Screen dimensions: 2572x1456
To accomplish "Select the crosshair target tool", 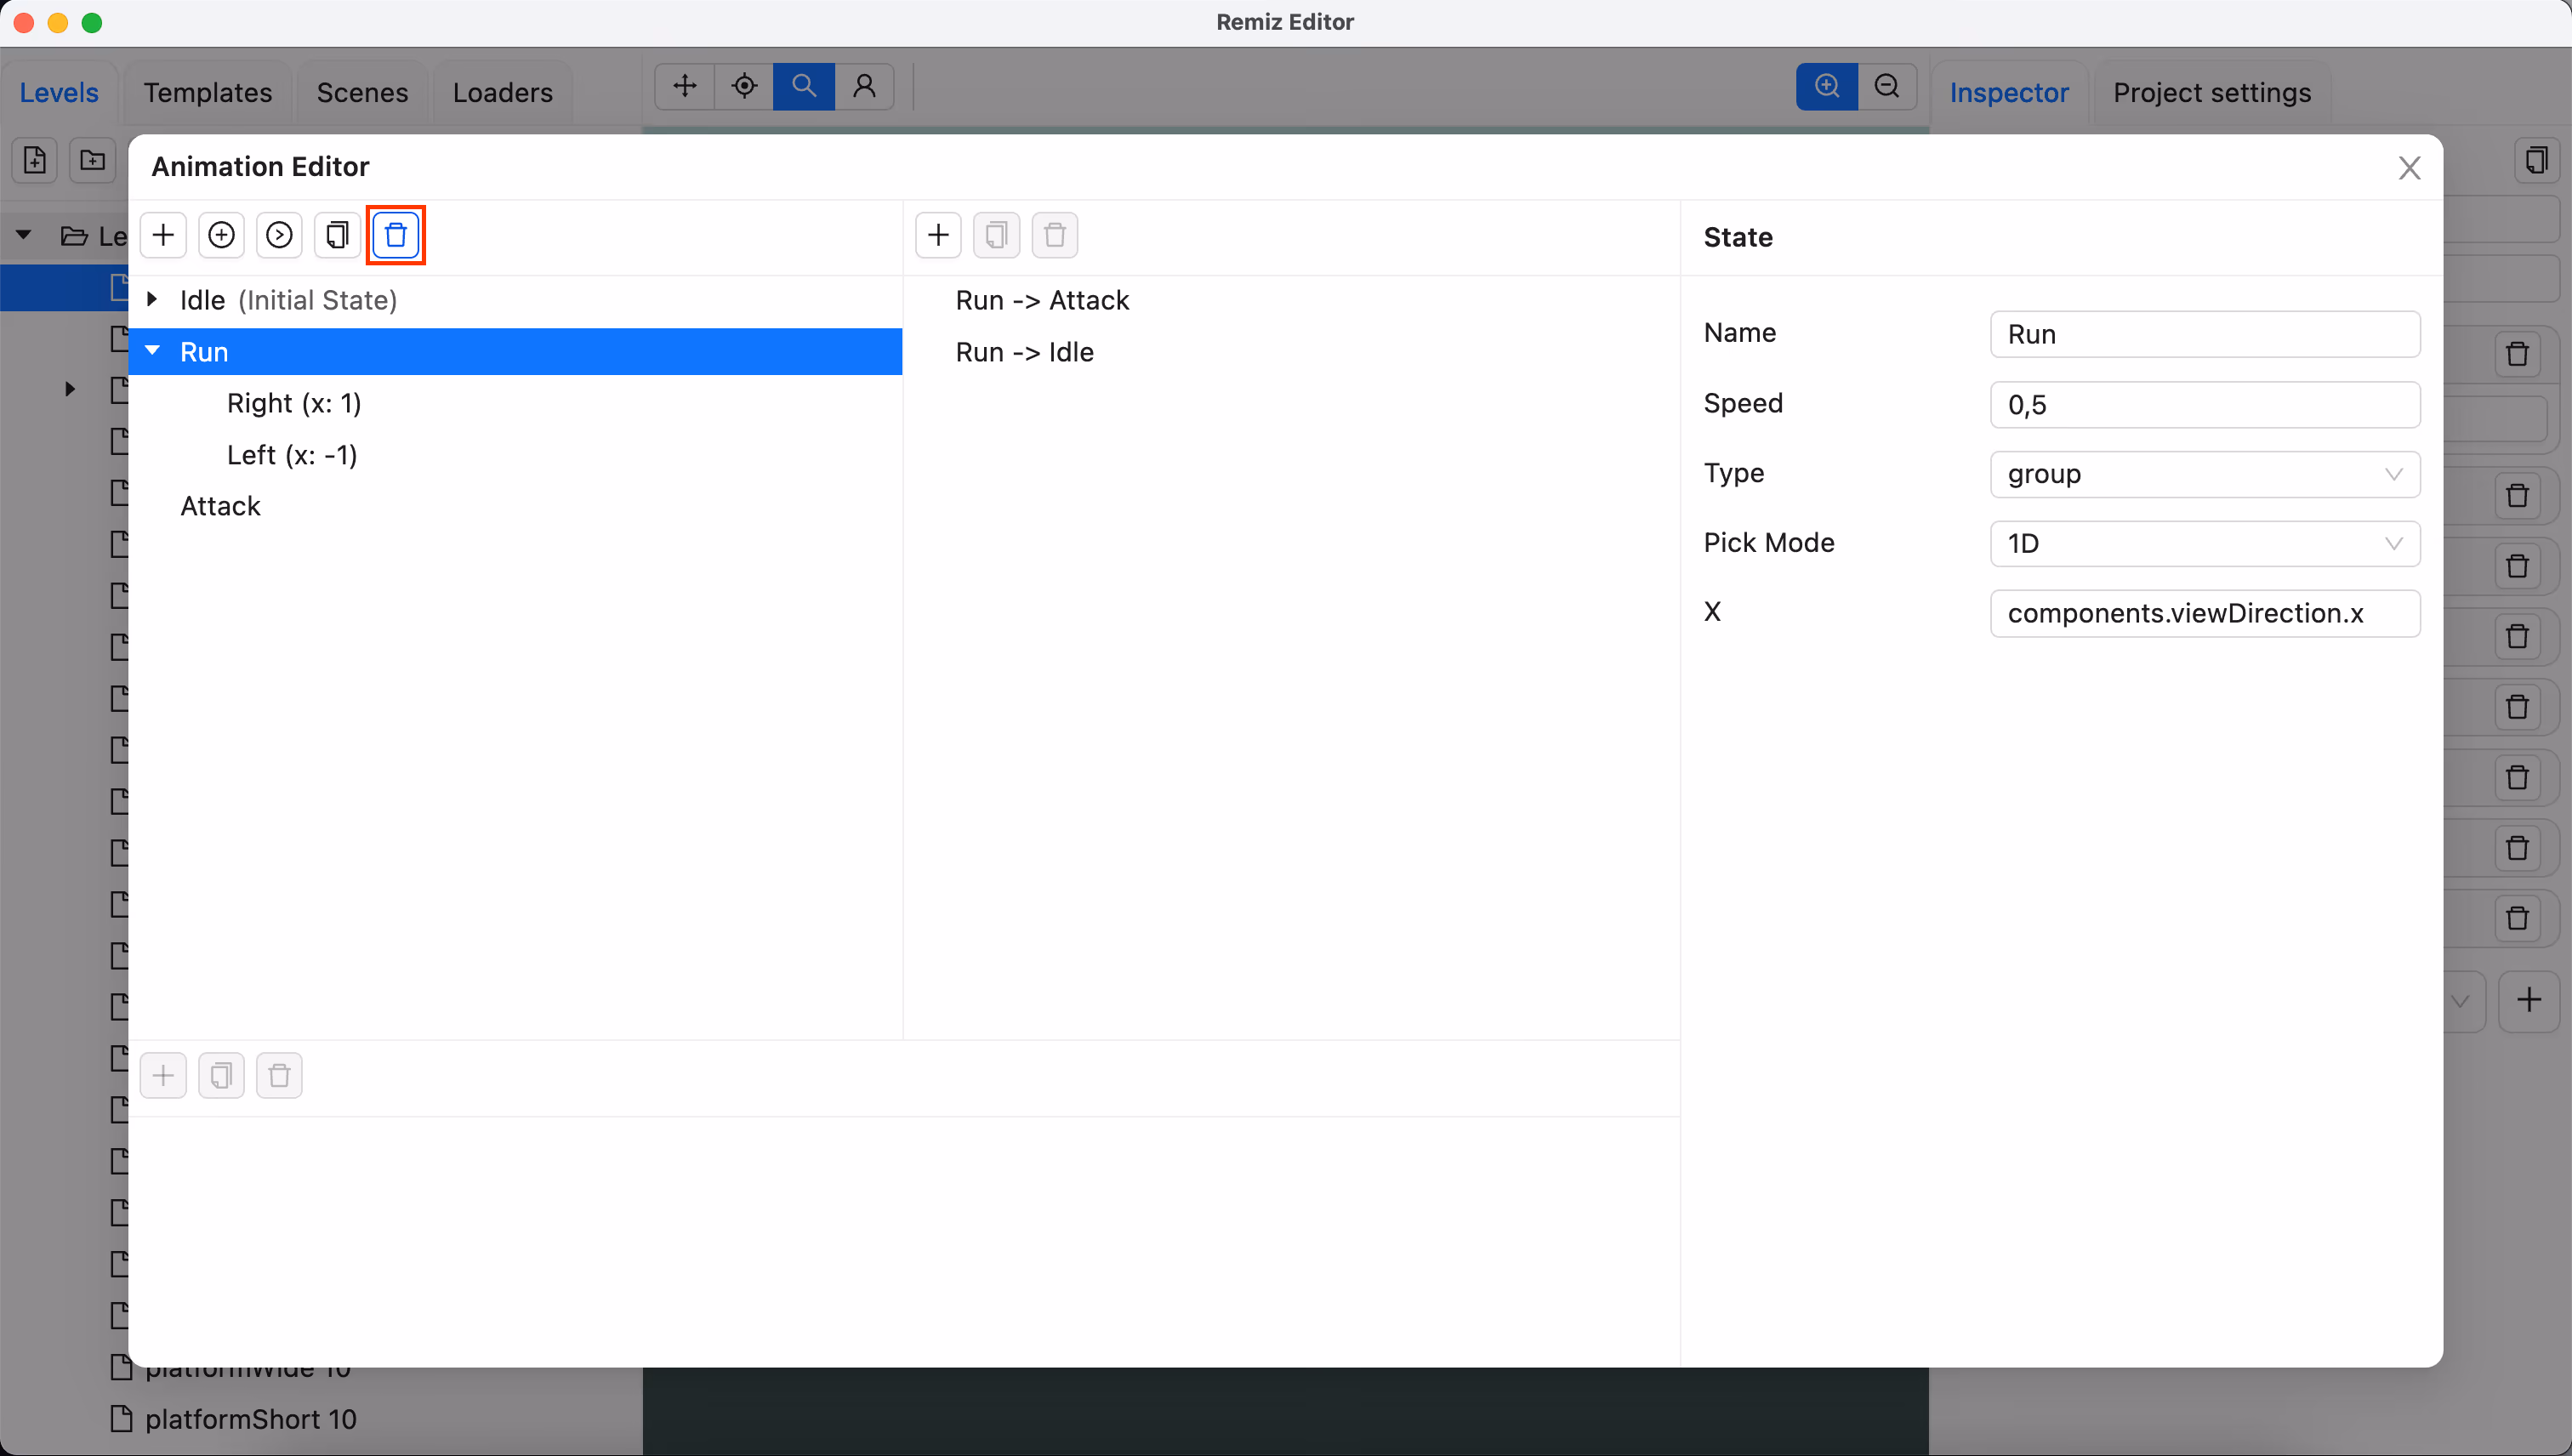I will [x=744, y=86].
